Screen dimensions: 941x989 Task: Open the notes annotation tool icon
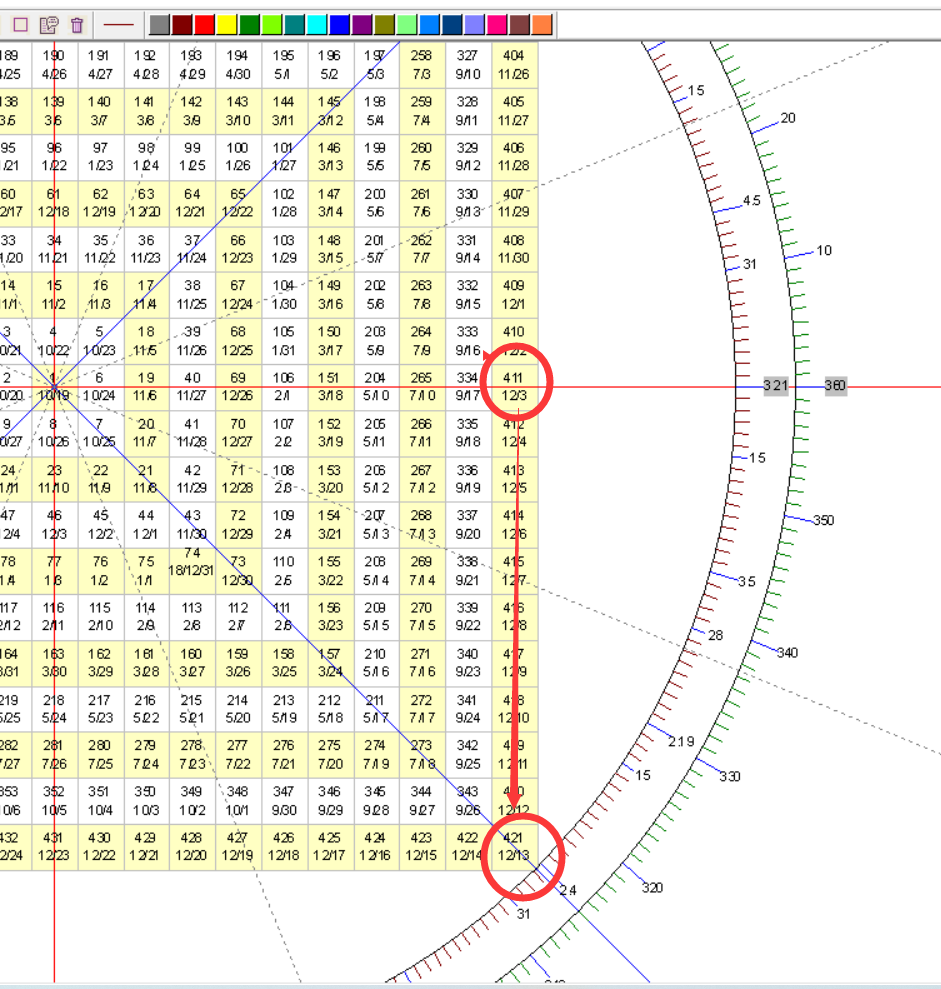[49, 25]
